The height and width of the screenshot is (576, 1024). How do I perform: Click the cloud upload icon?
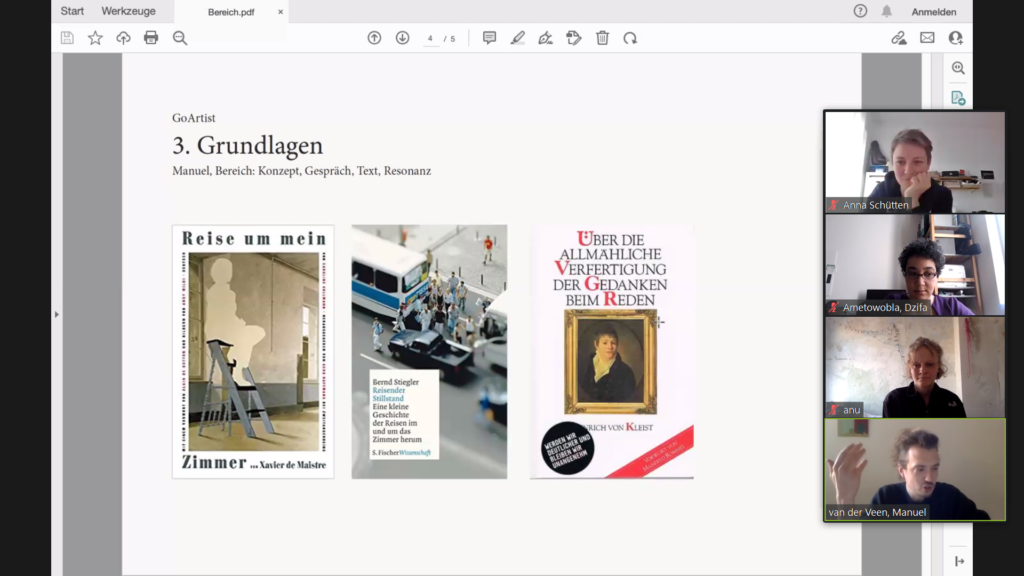click(123, 38)
